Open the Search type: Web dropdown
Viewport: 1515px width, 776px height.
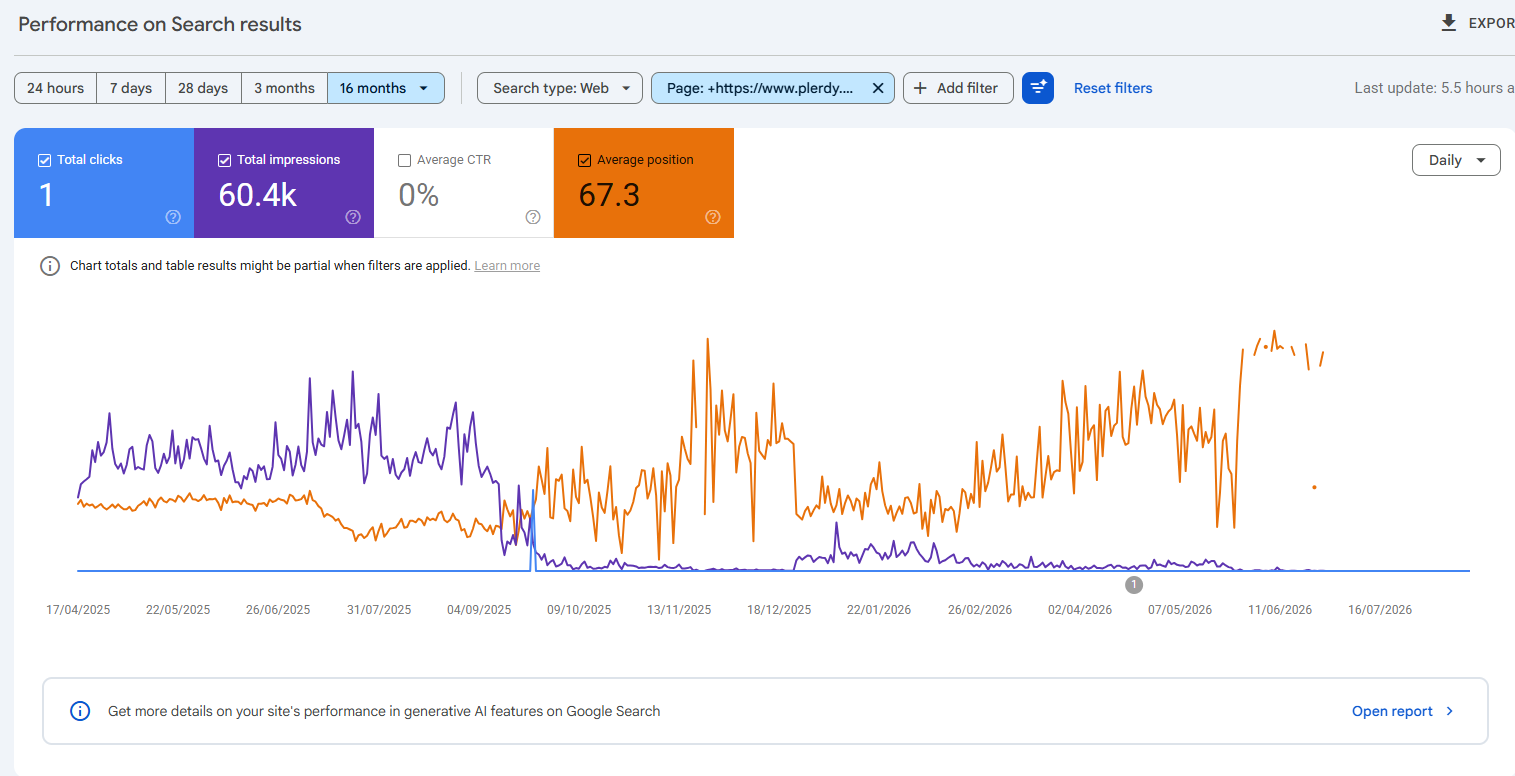(560, 88)
